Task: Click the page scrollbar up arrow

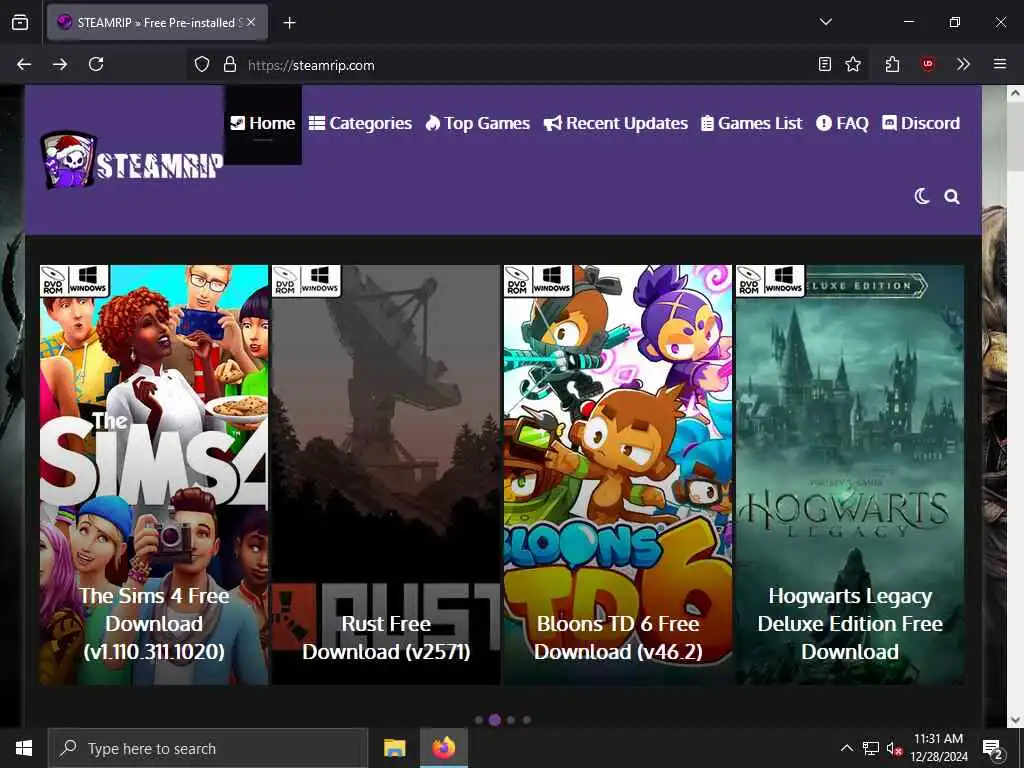Action: click(x=1015, y=93)
